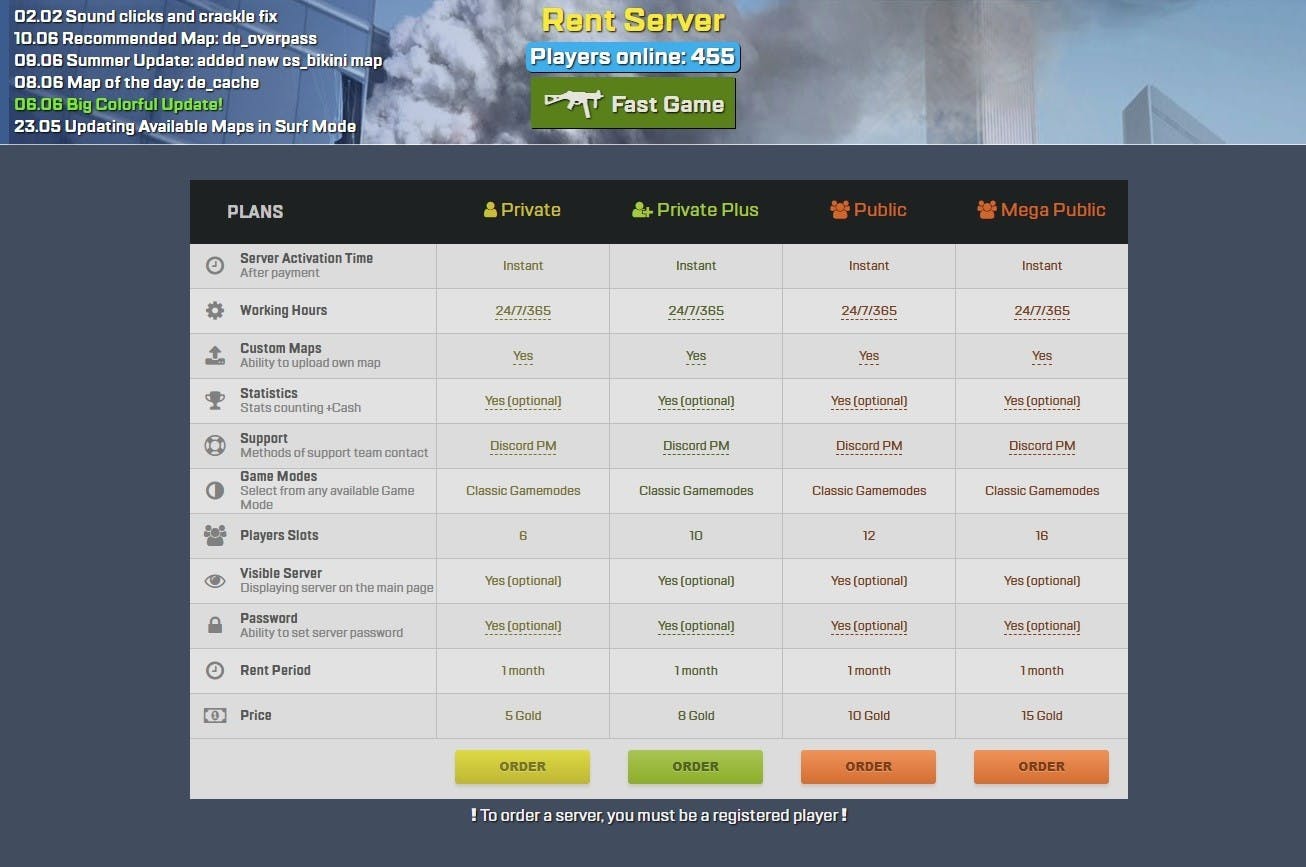This screenshot has height=867, width=1306.
Task: Click the registered player notice text
Action: click(659, 816)
